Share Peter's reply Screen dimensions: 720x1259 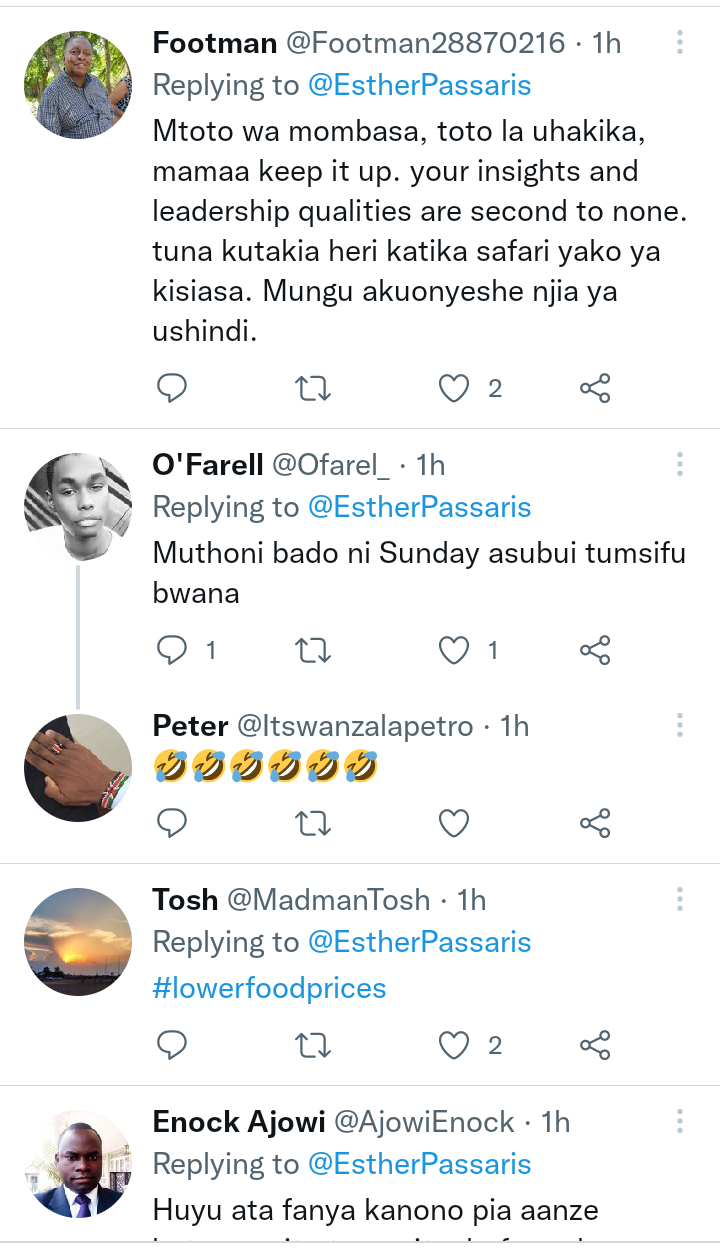(595, 823)
